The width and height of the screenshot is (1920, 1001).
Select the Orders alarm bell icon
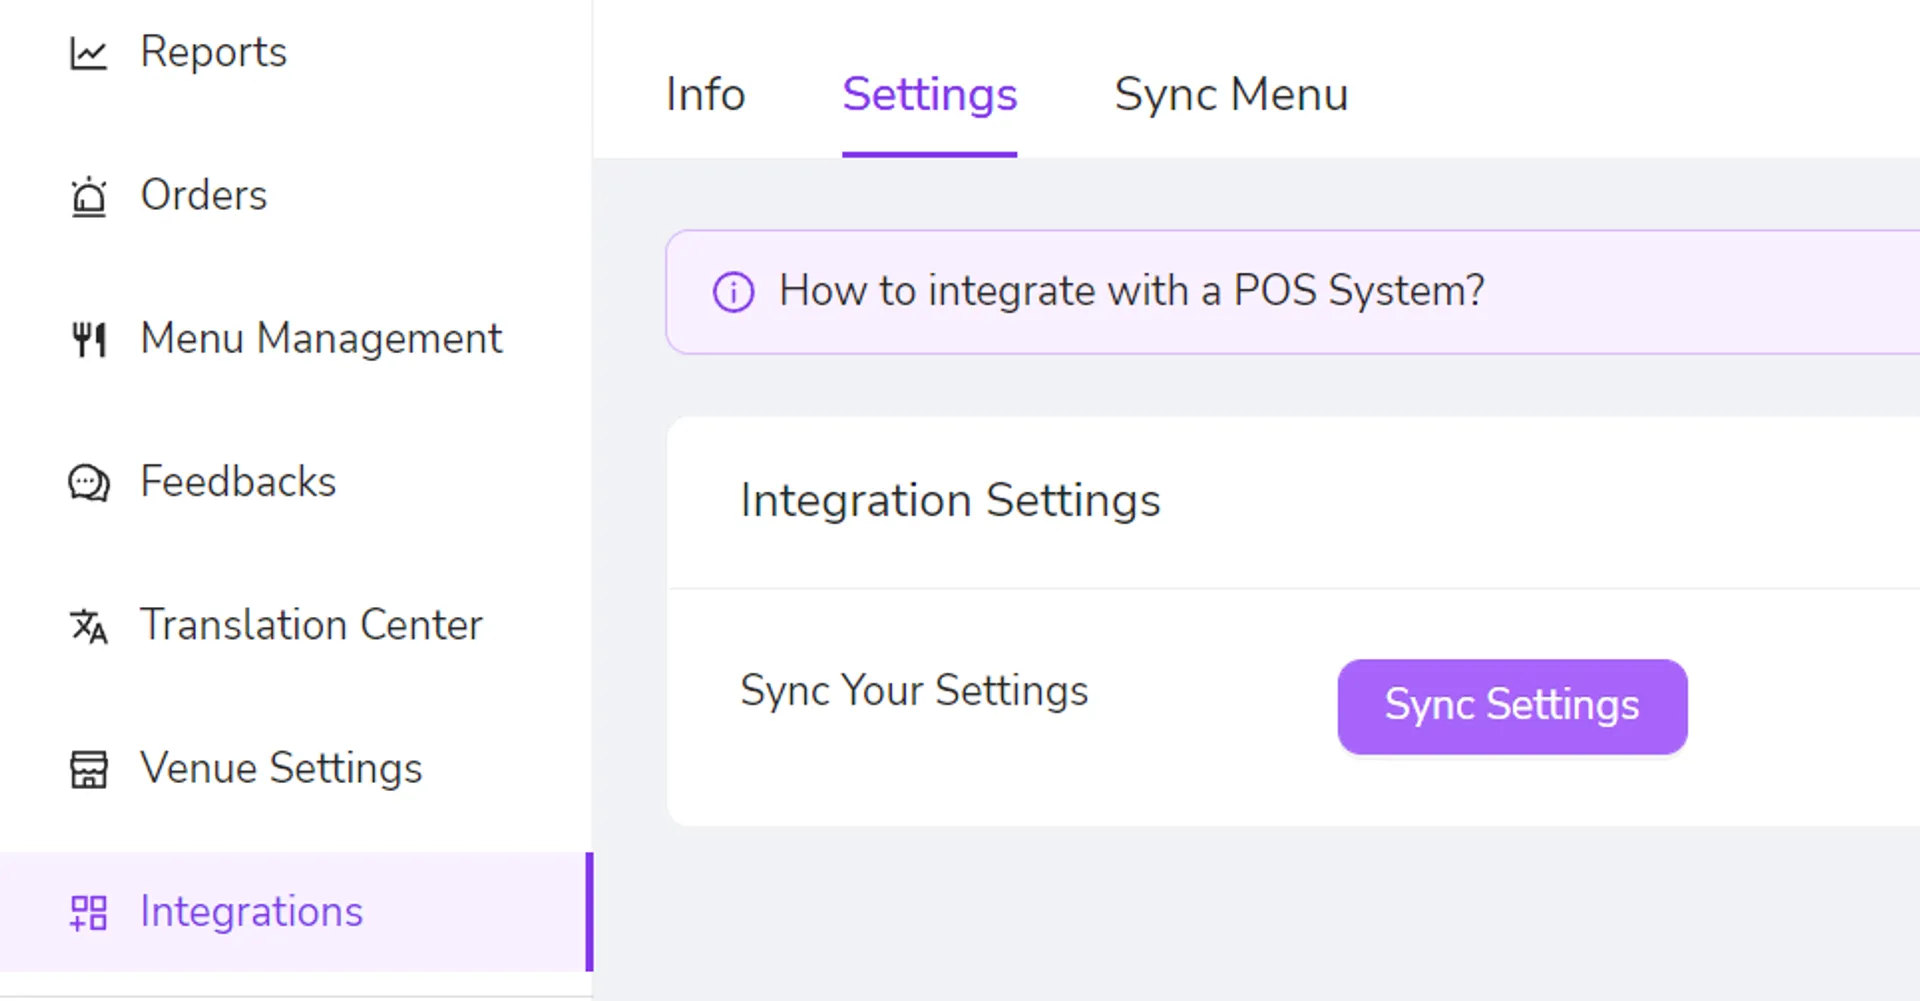click(x=88, y=196)
